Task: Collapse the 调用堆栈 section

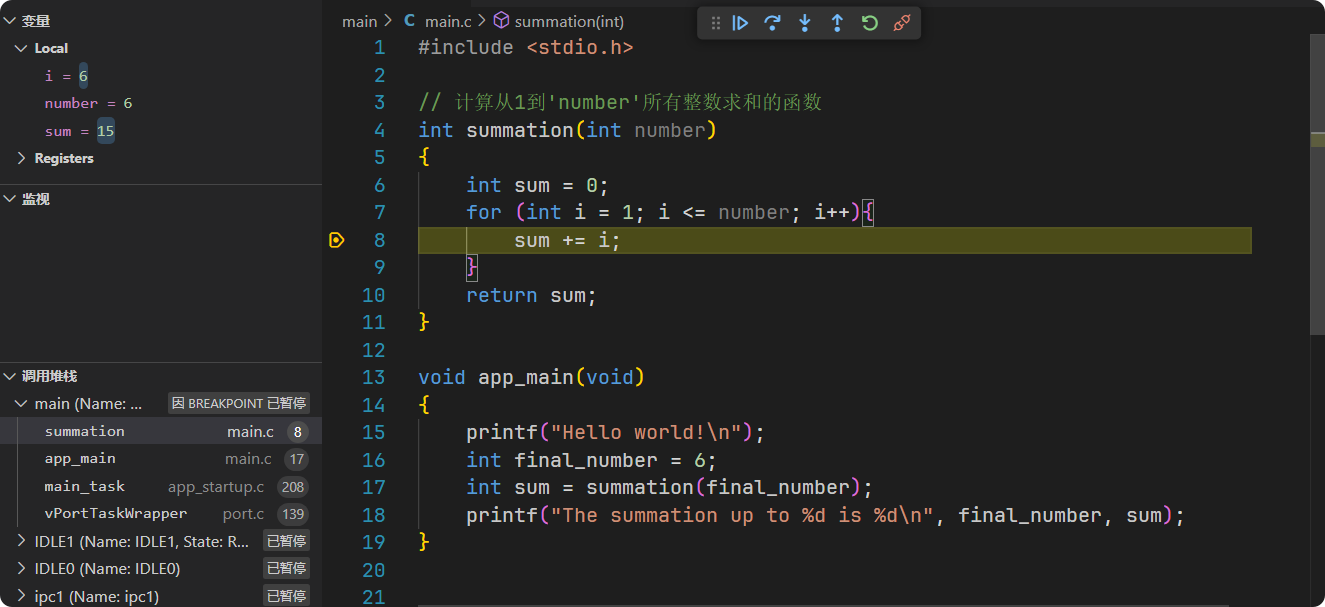Action: tap(10, 376)
